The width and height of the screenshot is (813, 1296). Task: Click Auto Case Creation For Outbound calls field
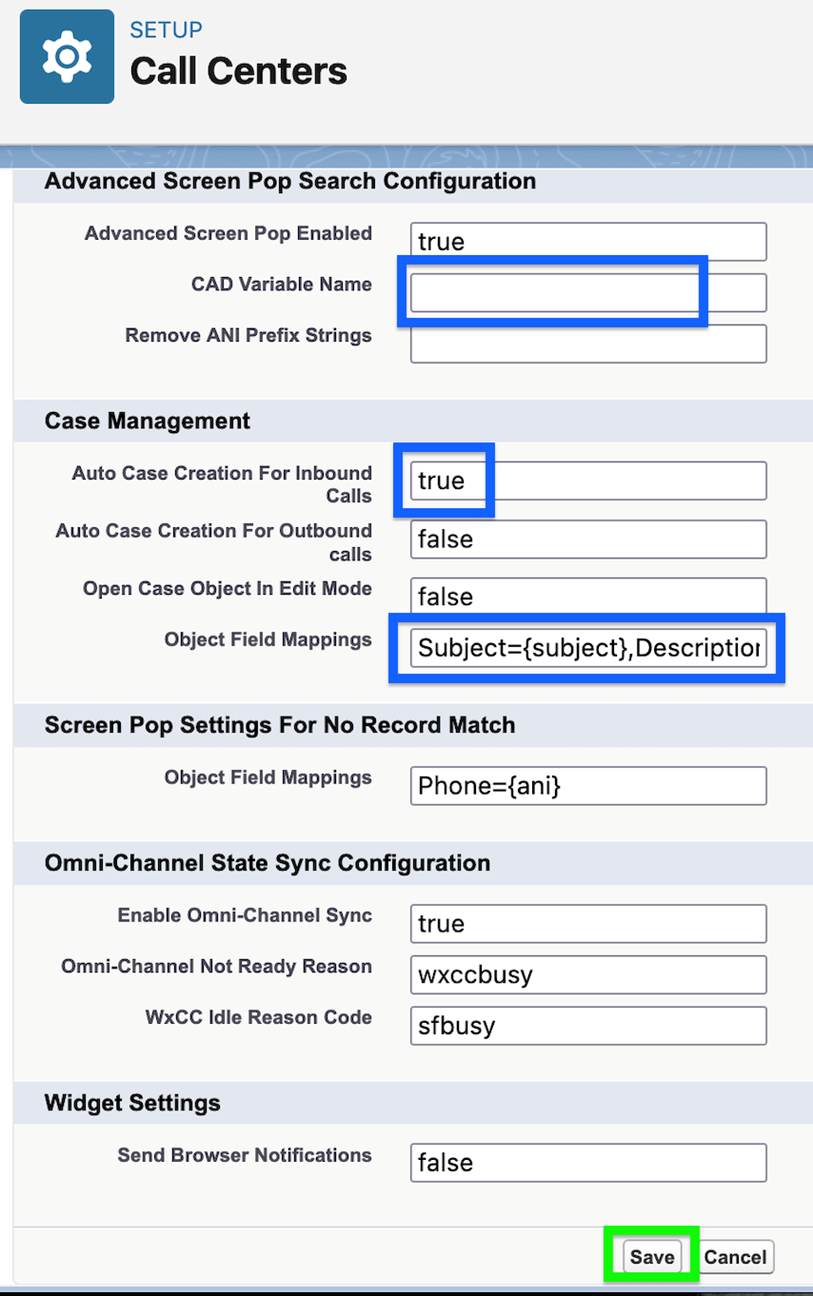[x=588, y=539]
